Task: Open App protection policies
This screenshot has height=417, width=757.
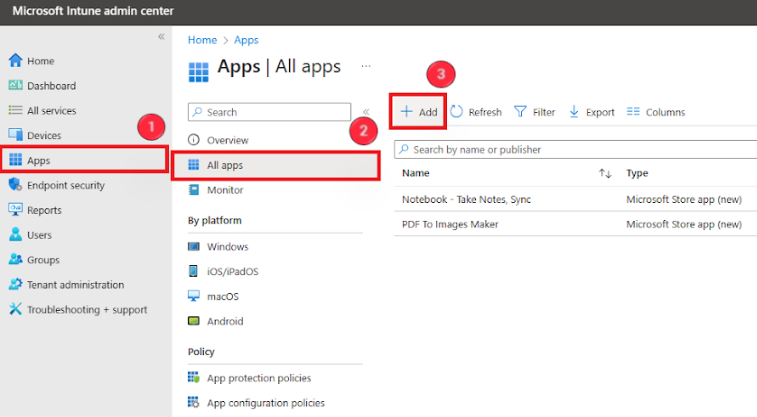Action: coord(258,378)
